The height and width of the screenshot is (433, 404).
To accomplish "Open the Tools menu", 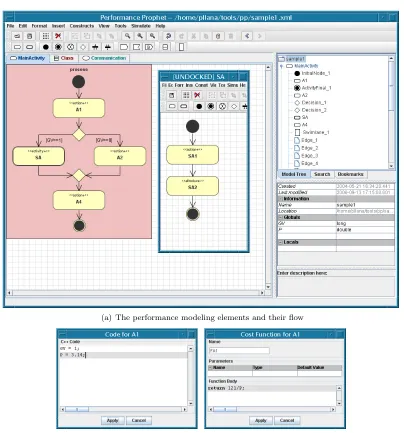I will [120, 26].
